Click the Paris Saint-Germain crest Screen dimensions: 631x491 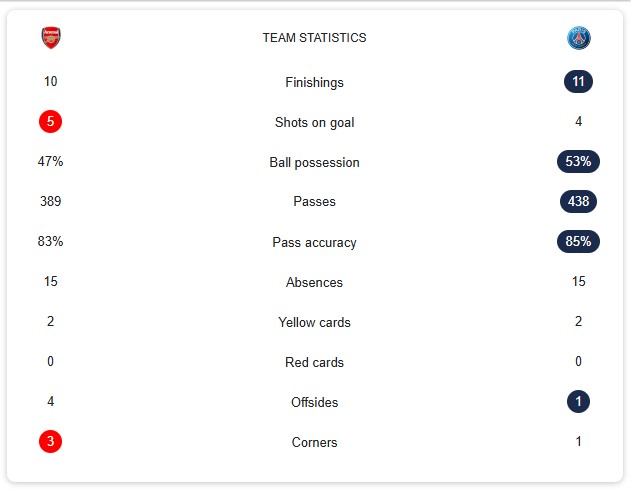tap(578, 38)
